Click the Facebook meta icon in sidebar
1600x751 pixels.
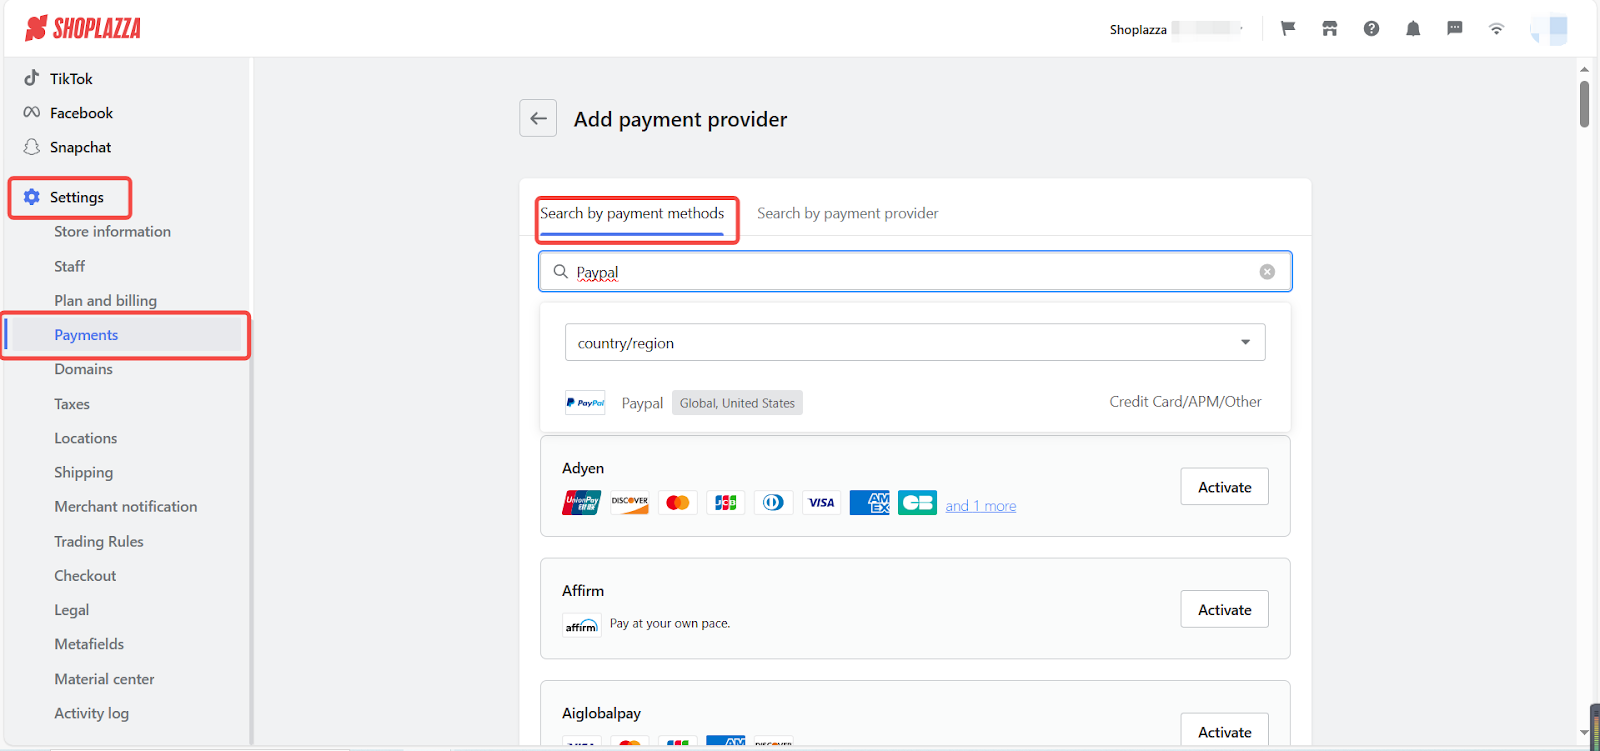point(32,112)
